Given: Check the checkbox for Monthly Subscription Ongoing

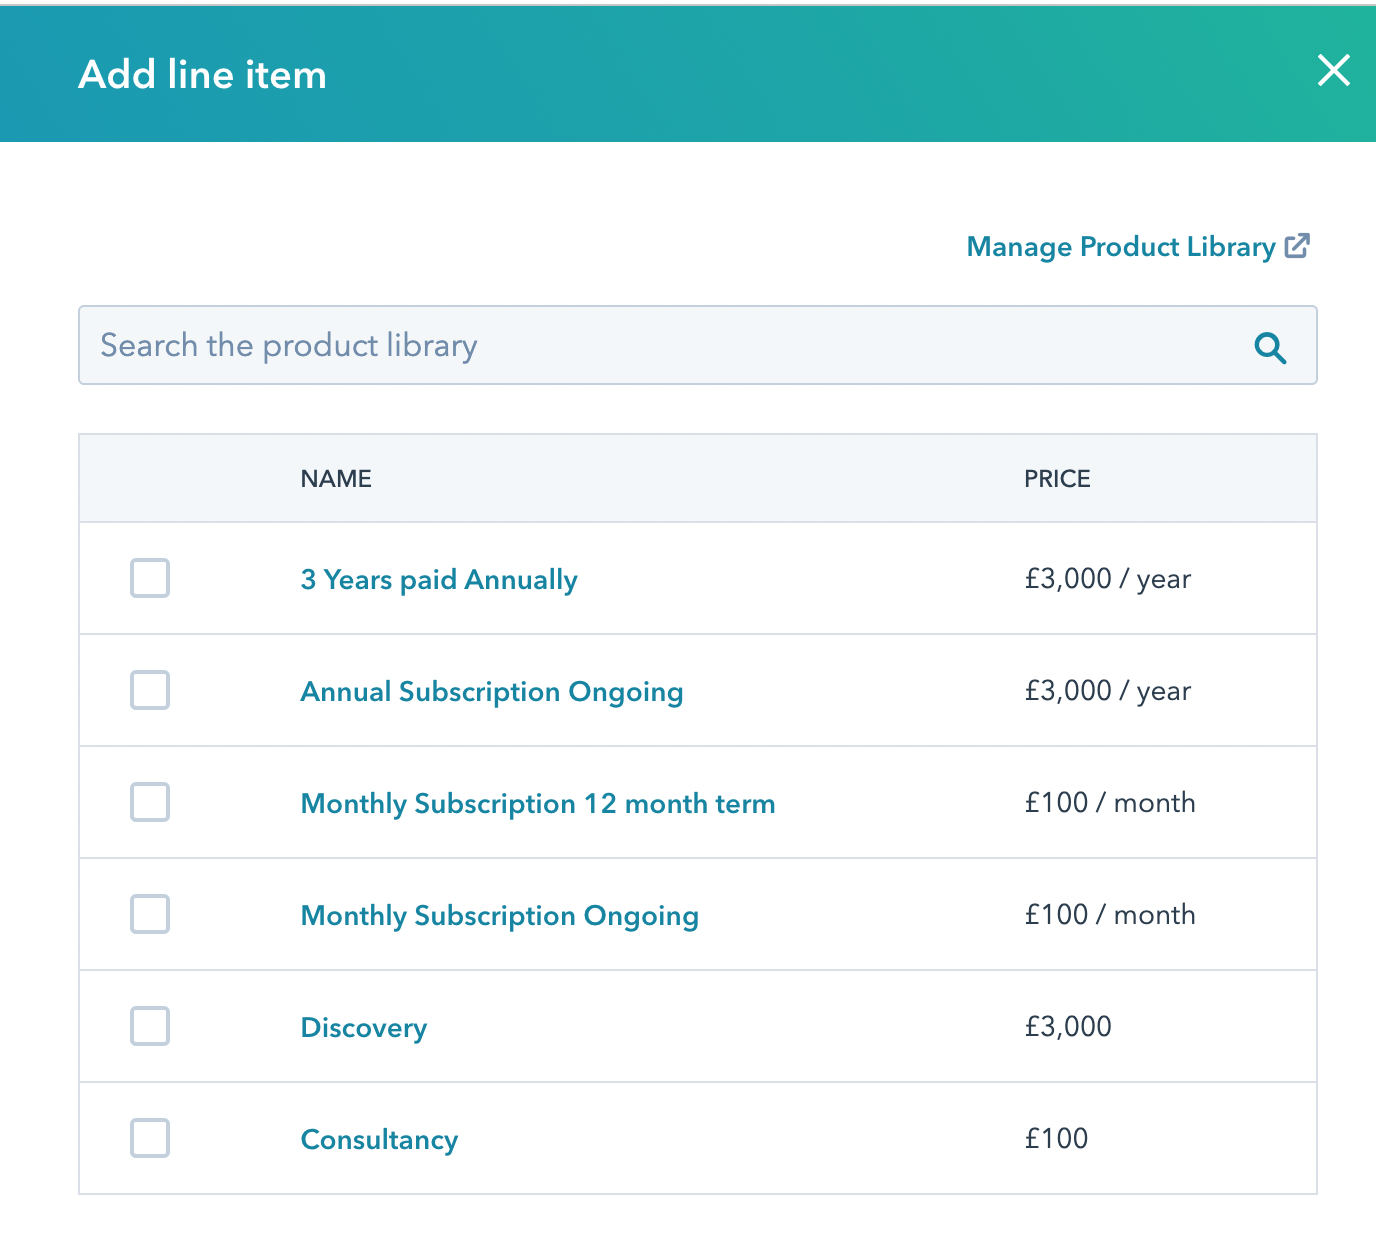Looking at the screenshot, I should click(149, 914).
